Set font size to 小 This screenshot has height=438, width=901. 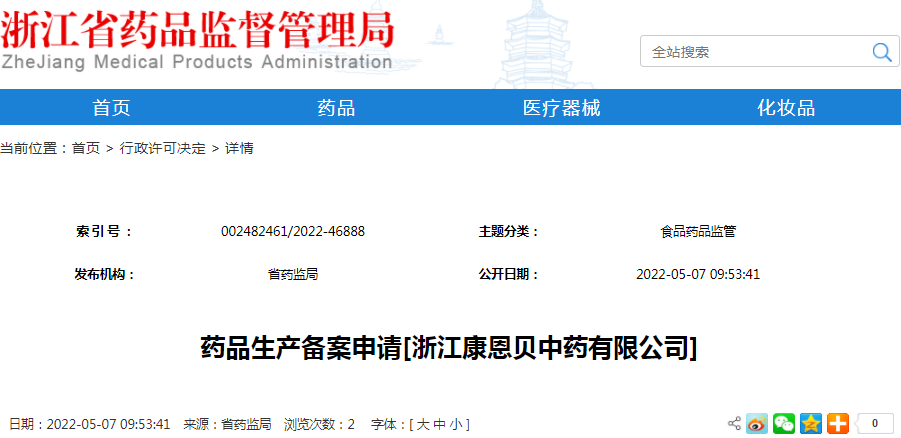coord(456,425)
